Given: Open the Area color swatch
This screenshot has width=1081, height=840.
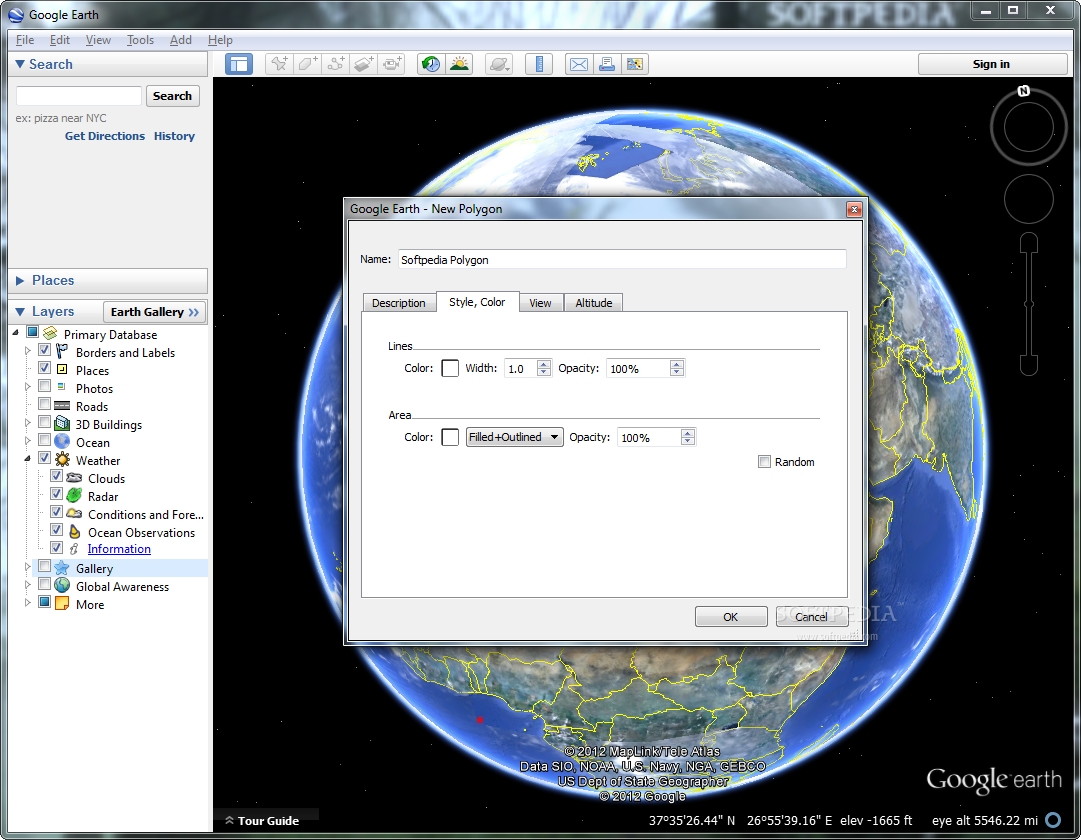Looking at the screenshot, I should pyautogui.click(x=449, y=437).
